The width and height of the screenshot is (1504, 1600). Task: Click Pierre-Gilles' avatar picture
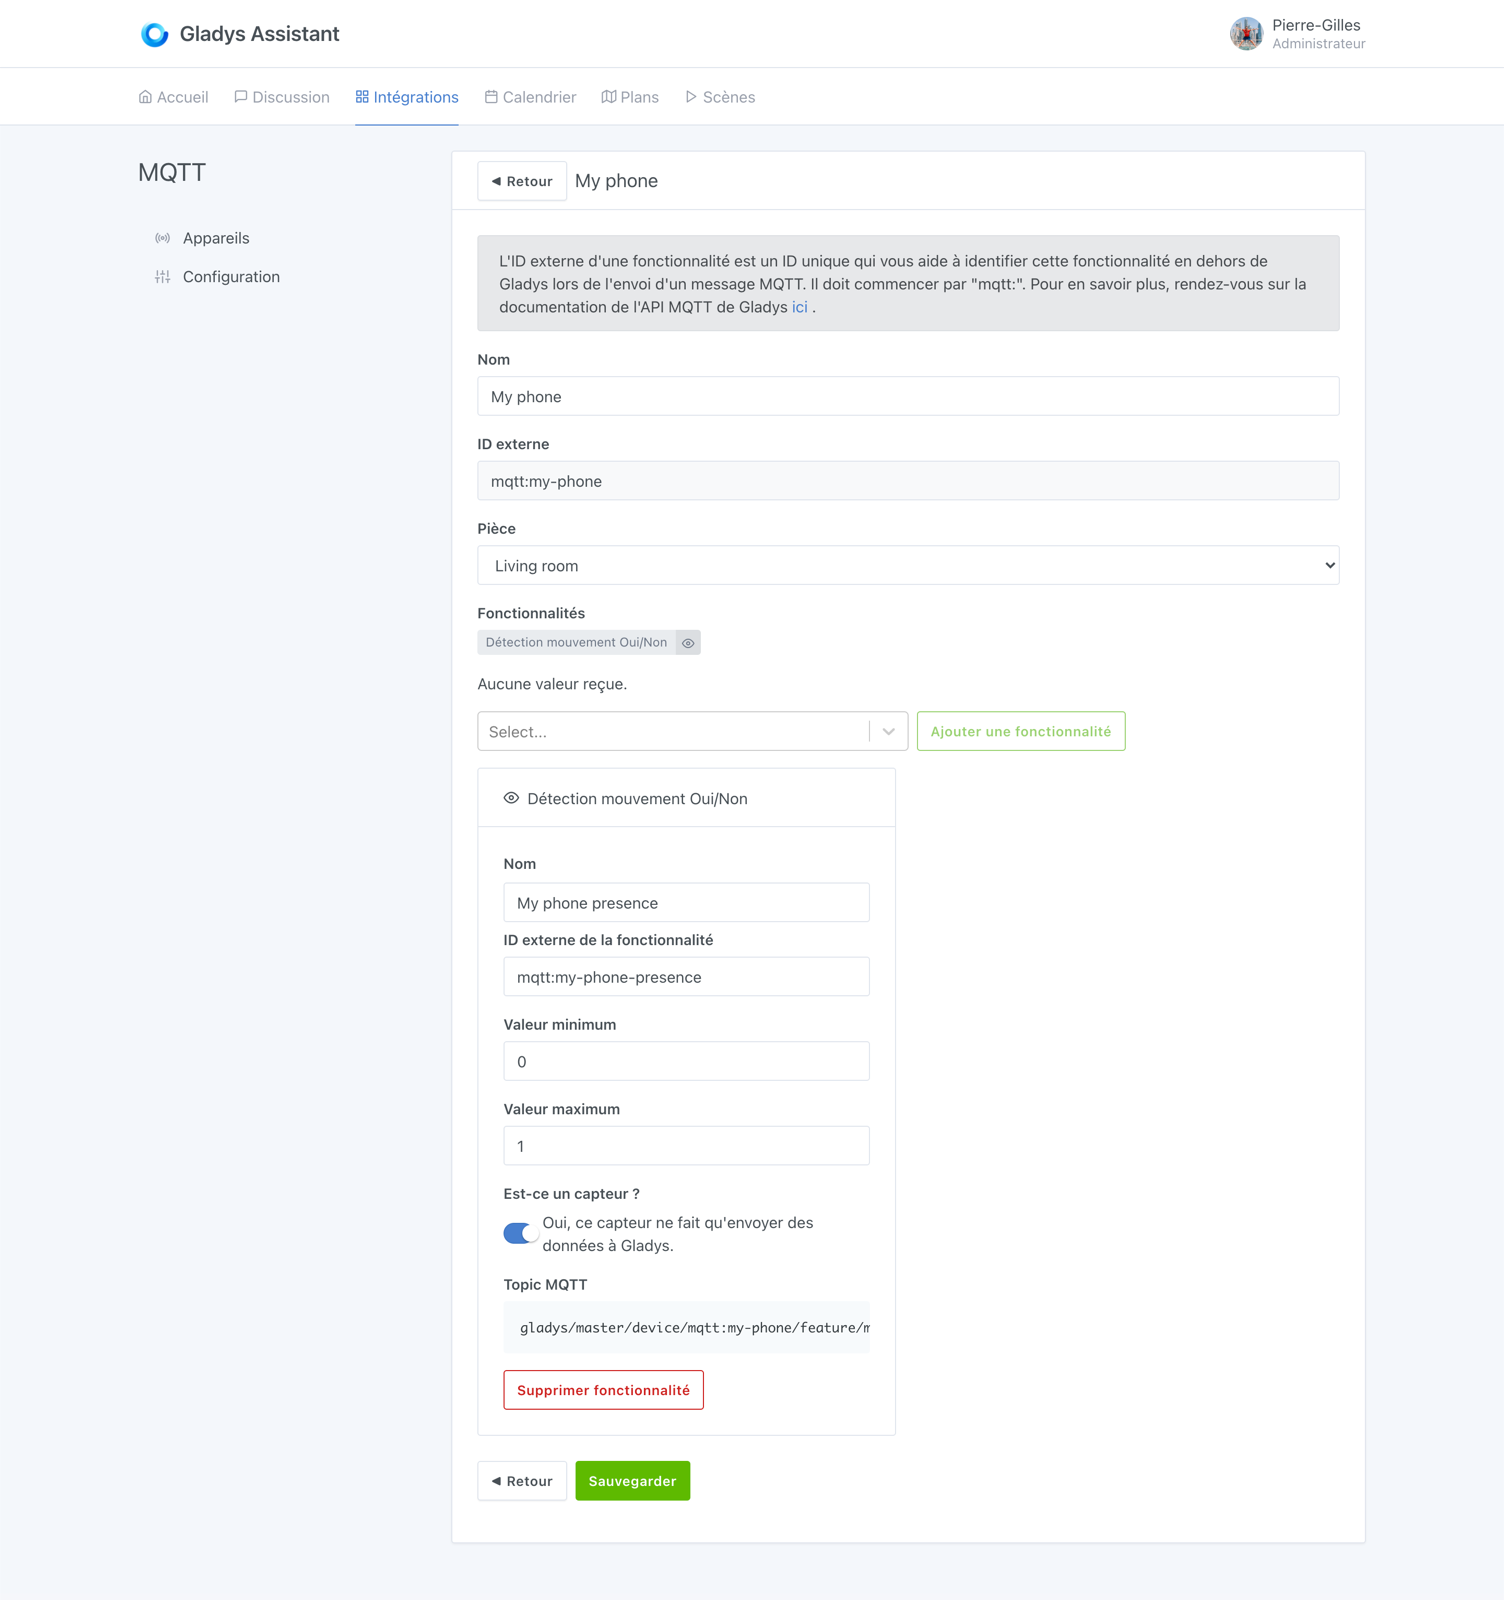pyautogui.click(x=1245, y=33)
